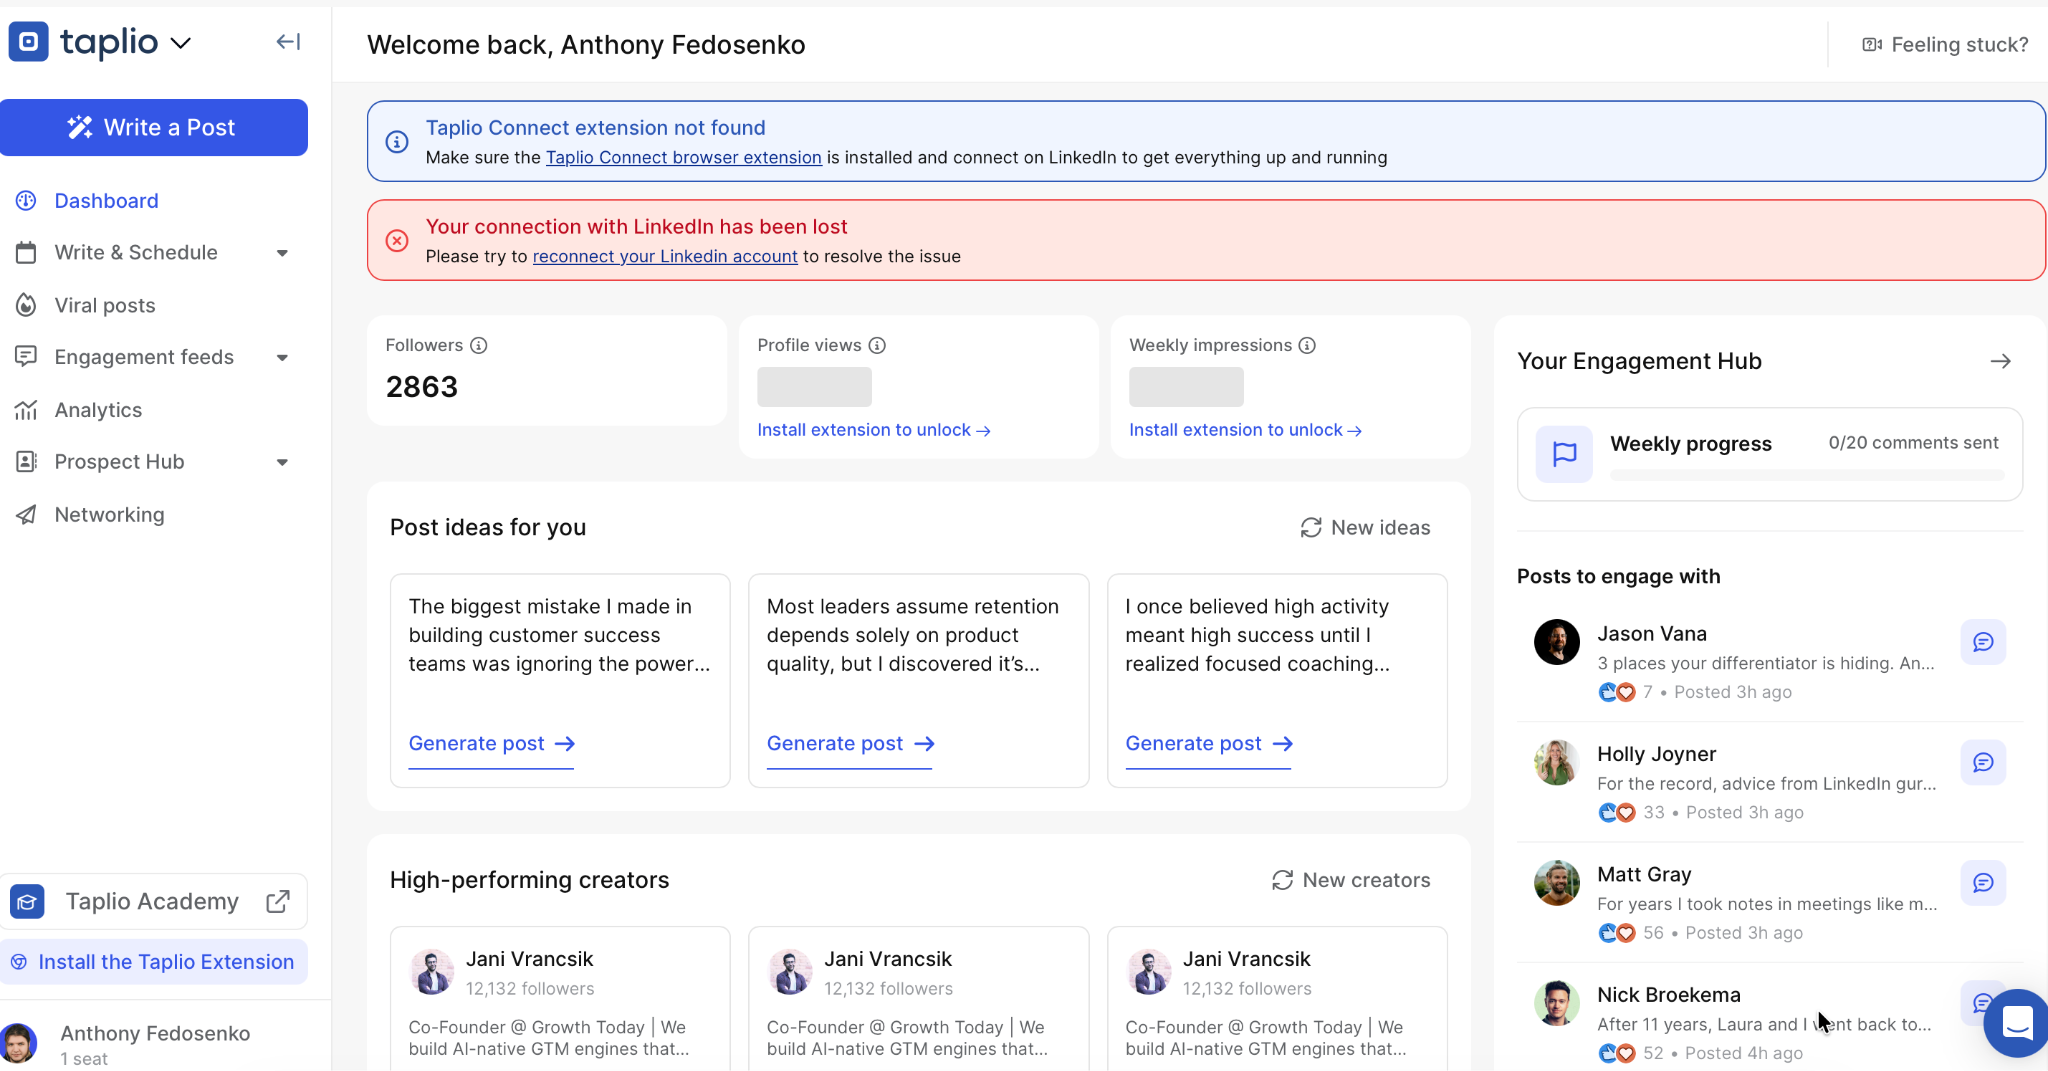Select 'Most leaders assume retention' idea text
Viewport: 2048px width, 1071px height.
point(913,635)
